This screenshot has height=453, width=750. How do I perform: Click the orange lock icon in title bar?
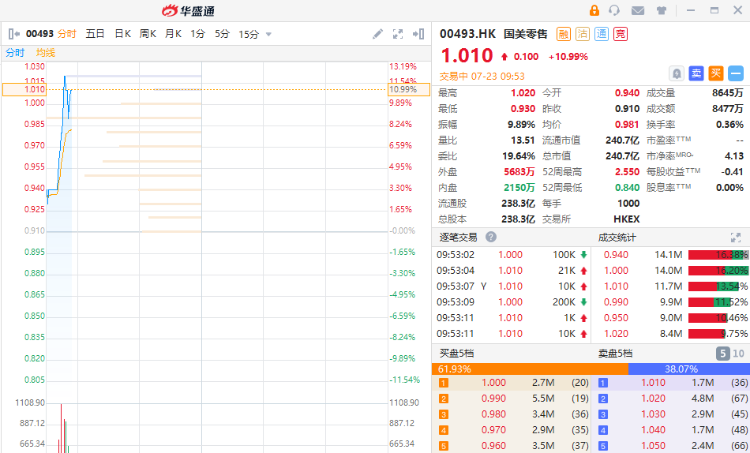(594, 11)
